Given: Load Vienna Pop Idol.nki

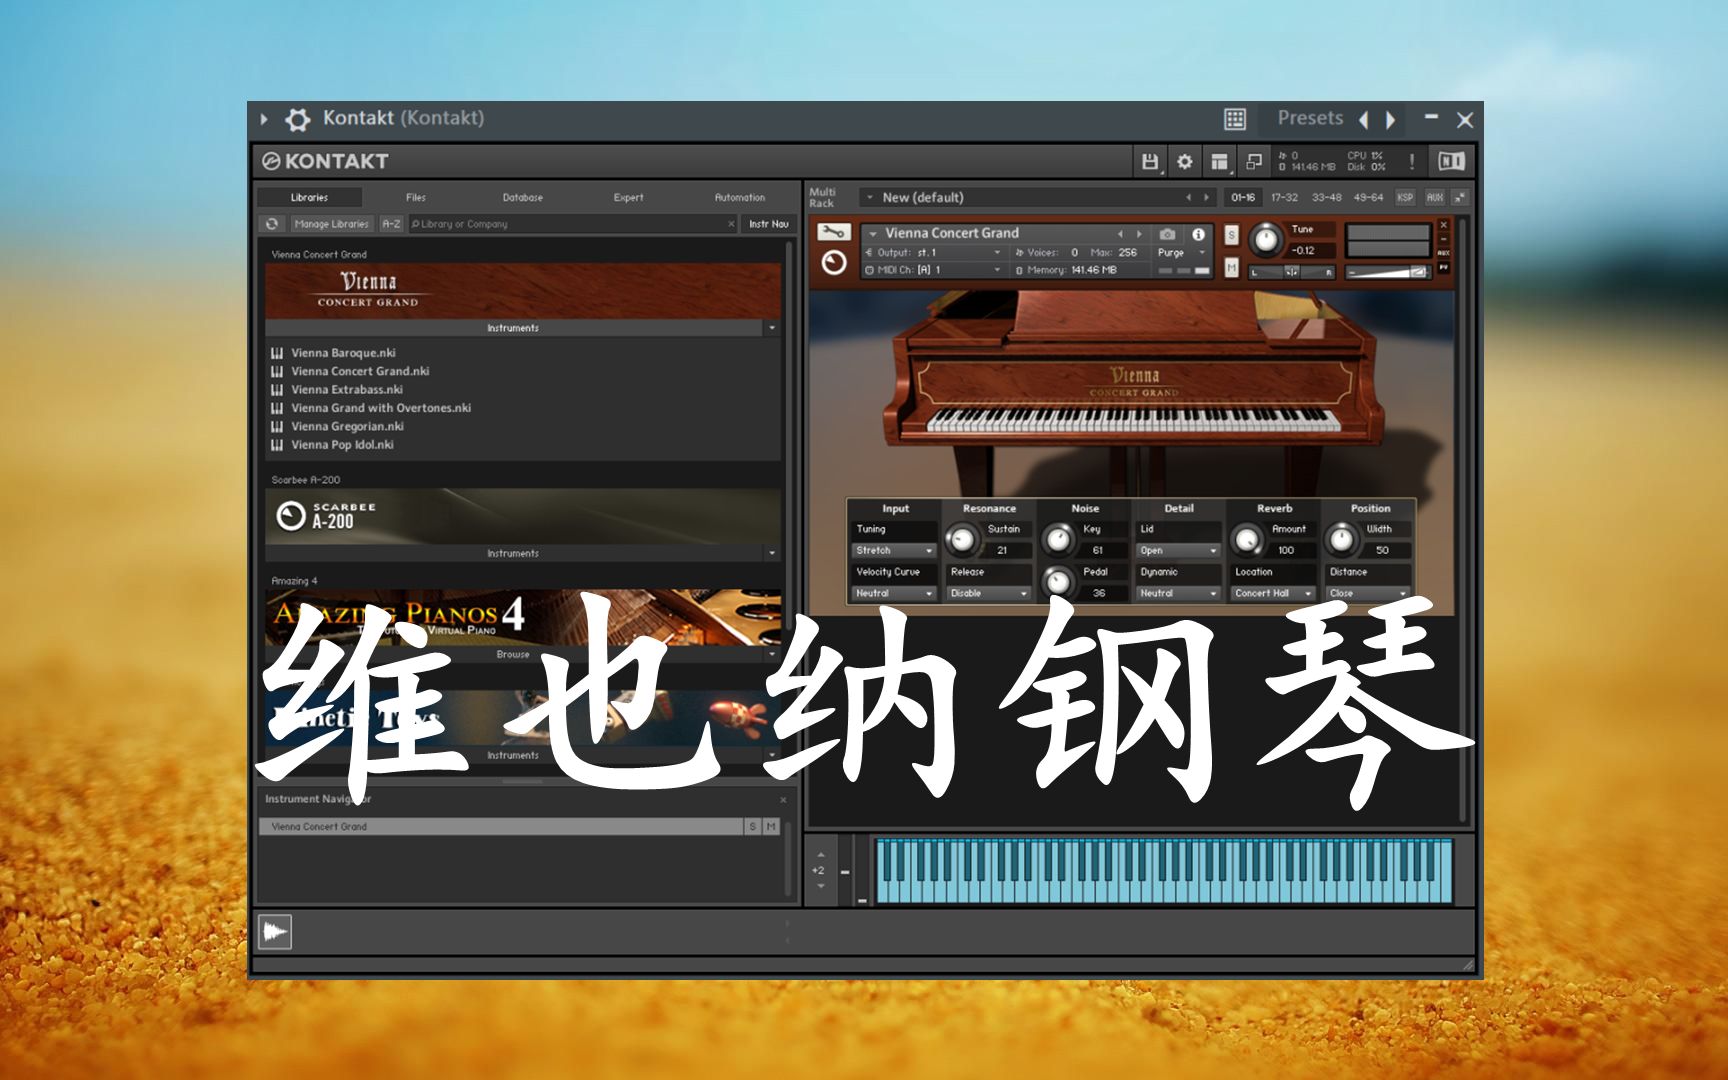Looking at the screenshot, I should (342, 445).
